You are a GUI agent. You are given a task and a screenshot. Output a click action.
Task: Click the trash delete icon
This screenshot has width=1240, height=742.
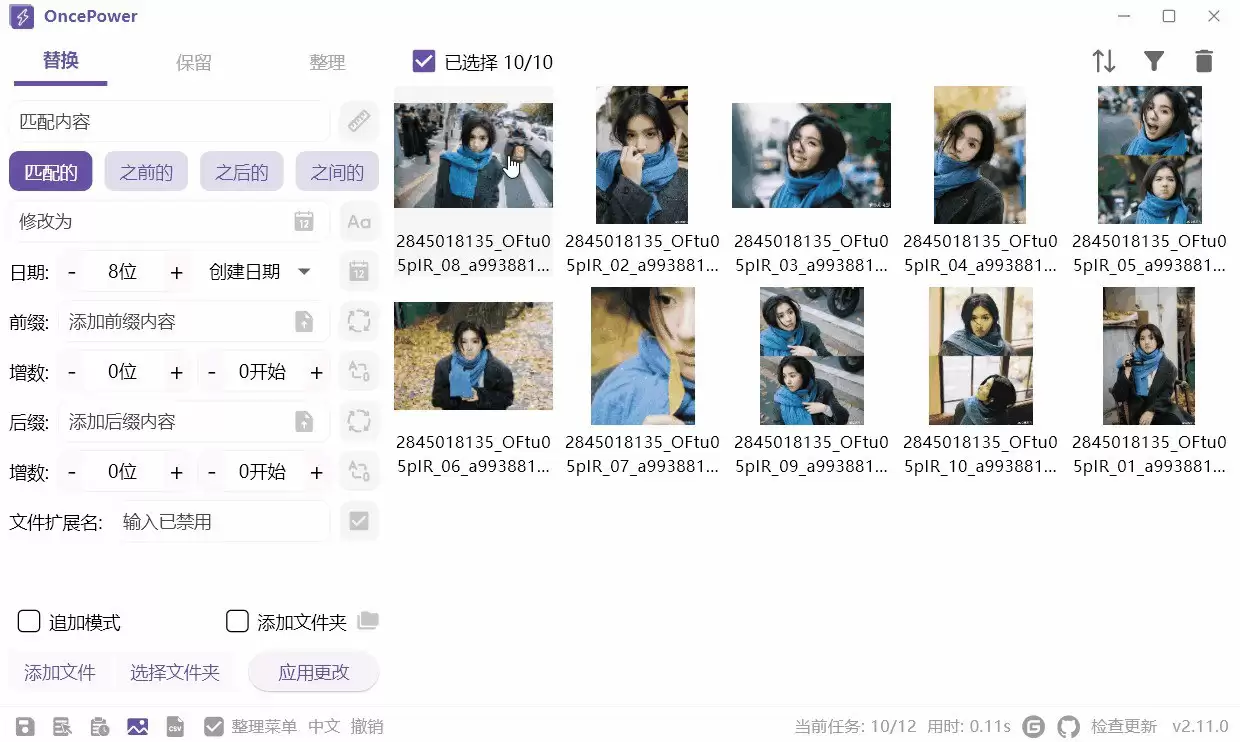tap(1204, 61)
